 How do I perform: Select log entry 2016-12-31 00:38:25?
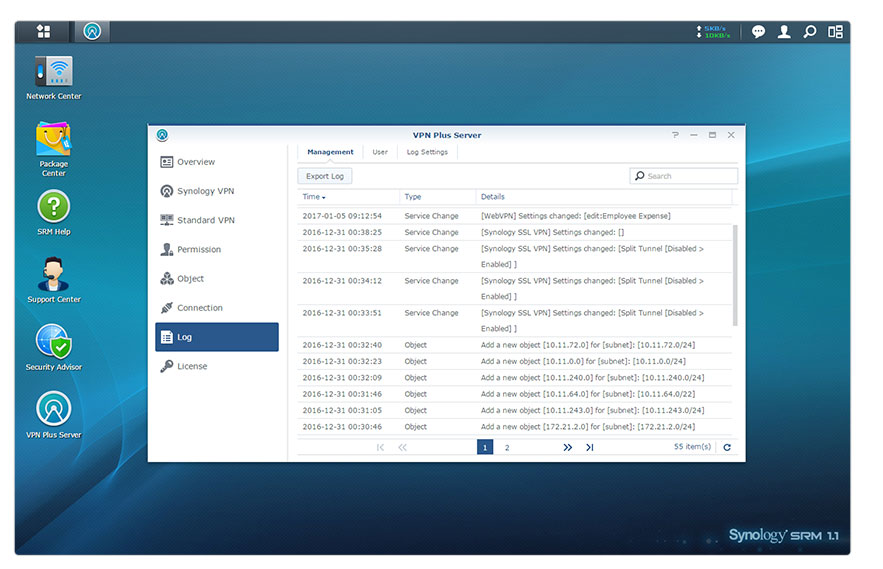pyautogui.click(x=515, y=232)
